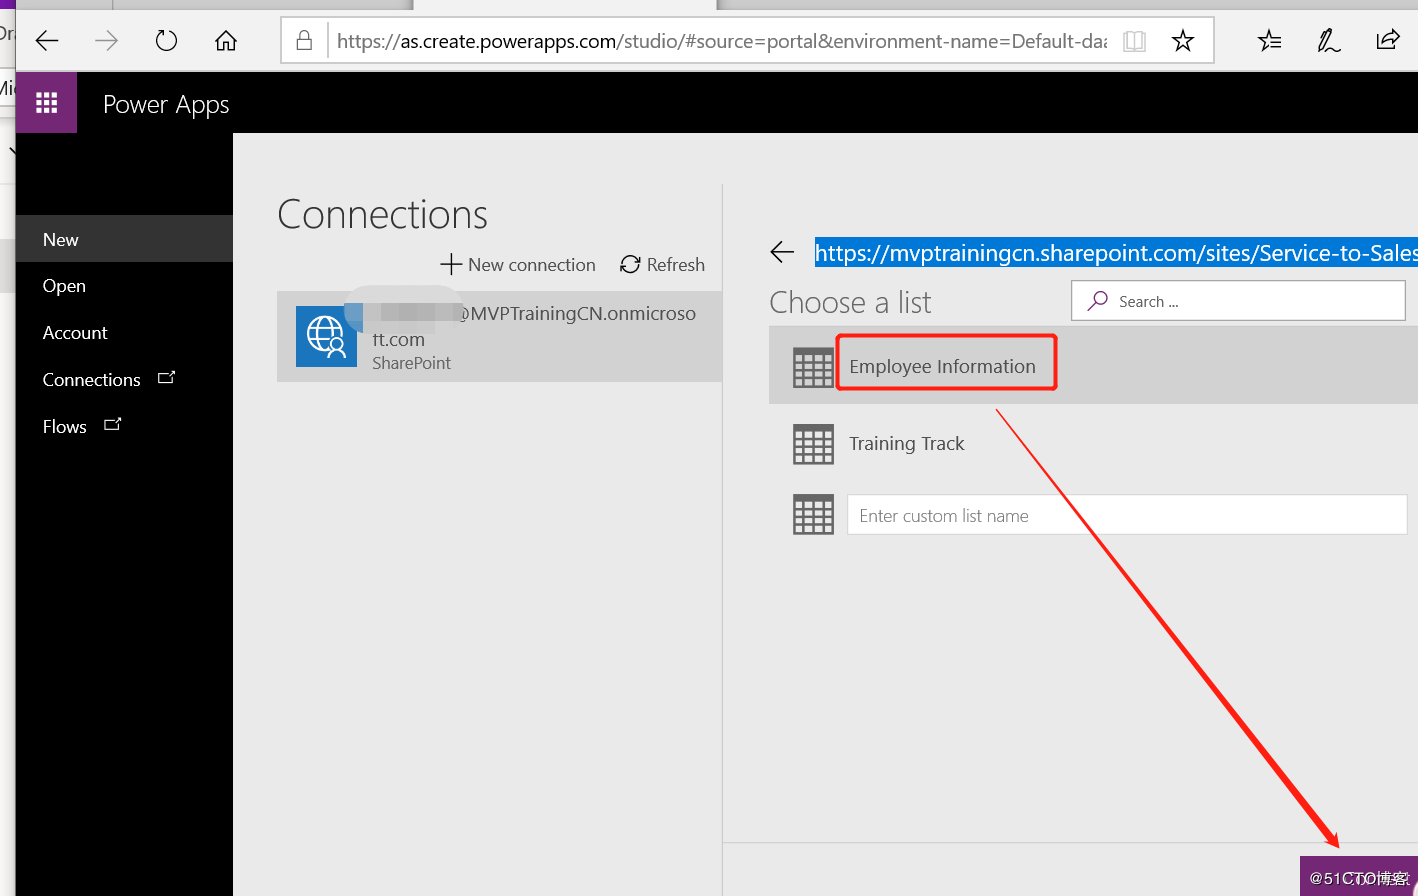Reload the page with refresh icon
The height and width of the screenshot is (896, 1418).
(166, 41)
